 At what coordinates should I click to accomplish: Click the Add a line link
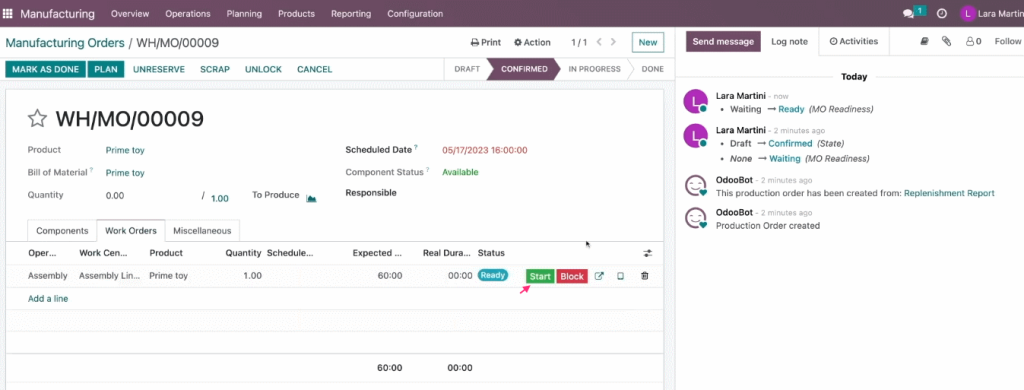(48, 299)
